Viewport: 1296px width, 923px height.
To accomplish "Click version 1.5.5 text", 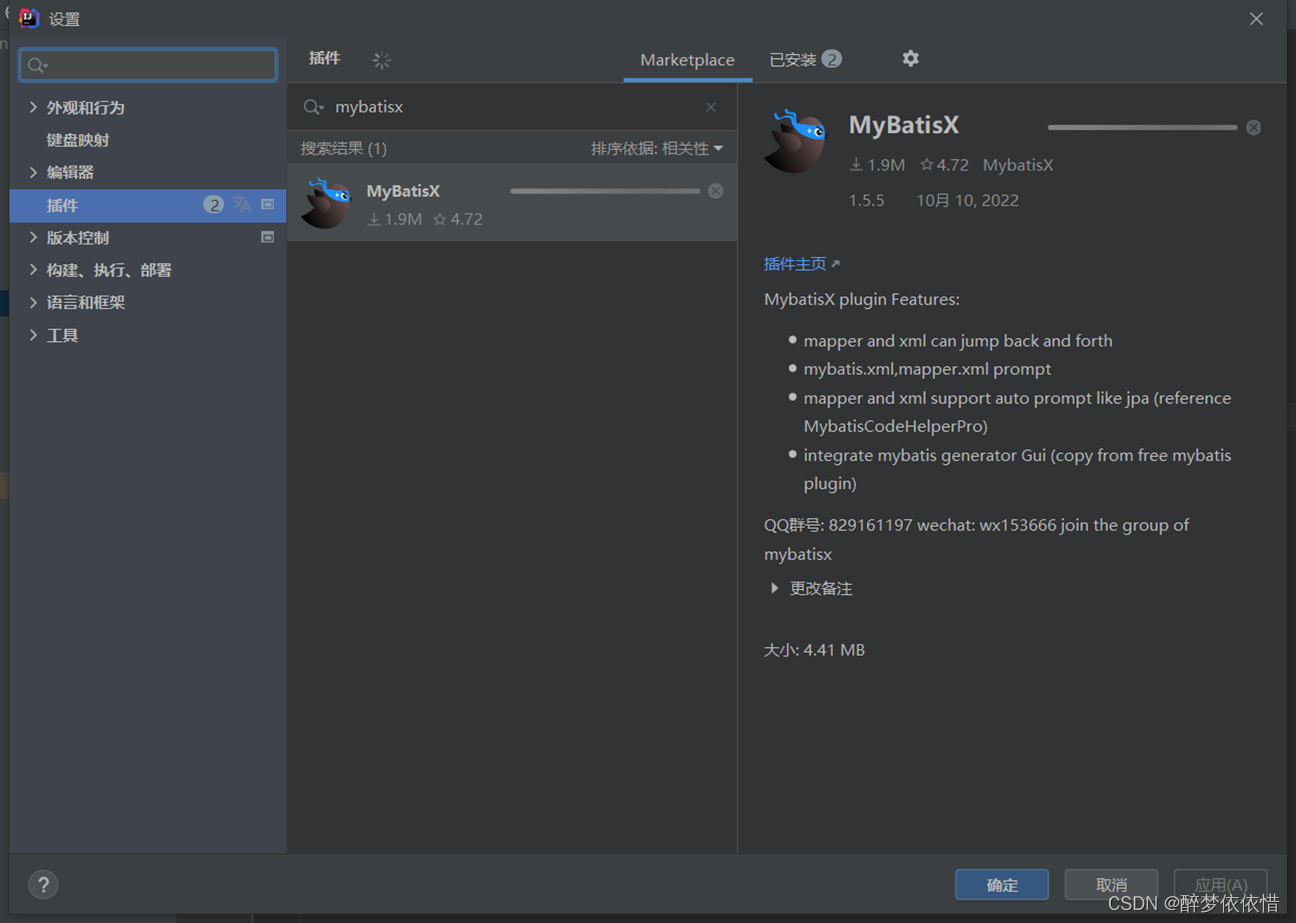I will pyautogui.click(x=867, y=200).
